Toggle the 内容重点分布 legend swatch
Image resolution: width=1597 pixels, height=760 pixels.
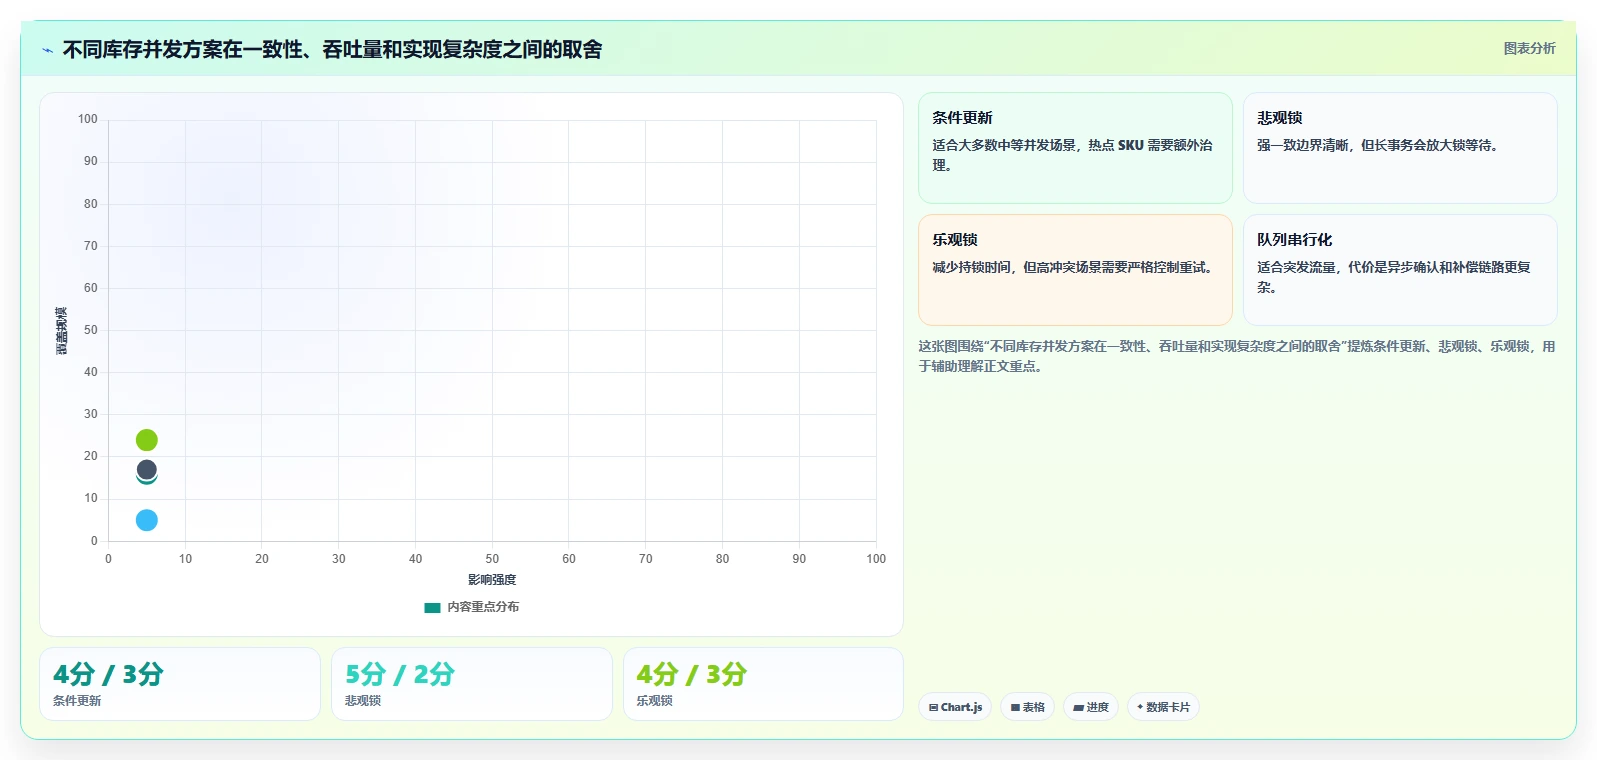(432, 607)
